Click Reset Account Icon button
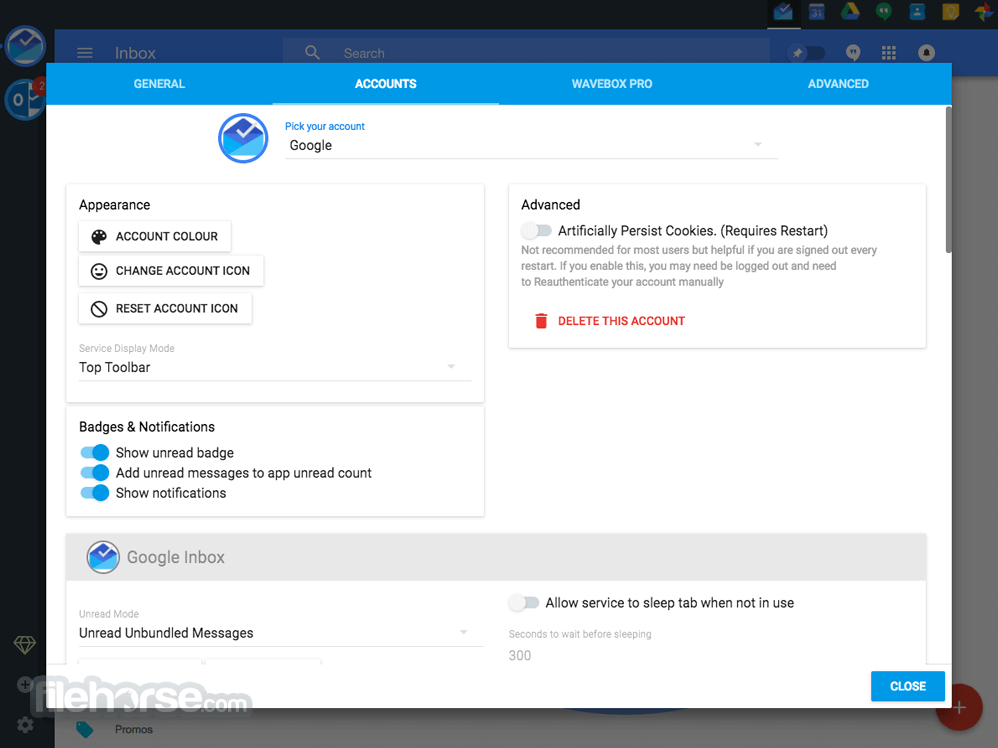 (x=165, y=308)
